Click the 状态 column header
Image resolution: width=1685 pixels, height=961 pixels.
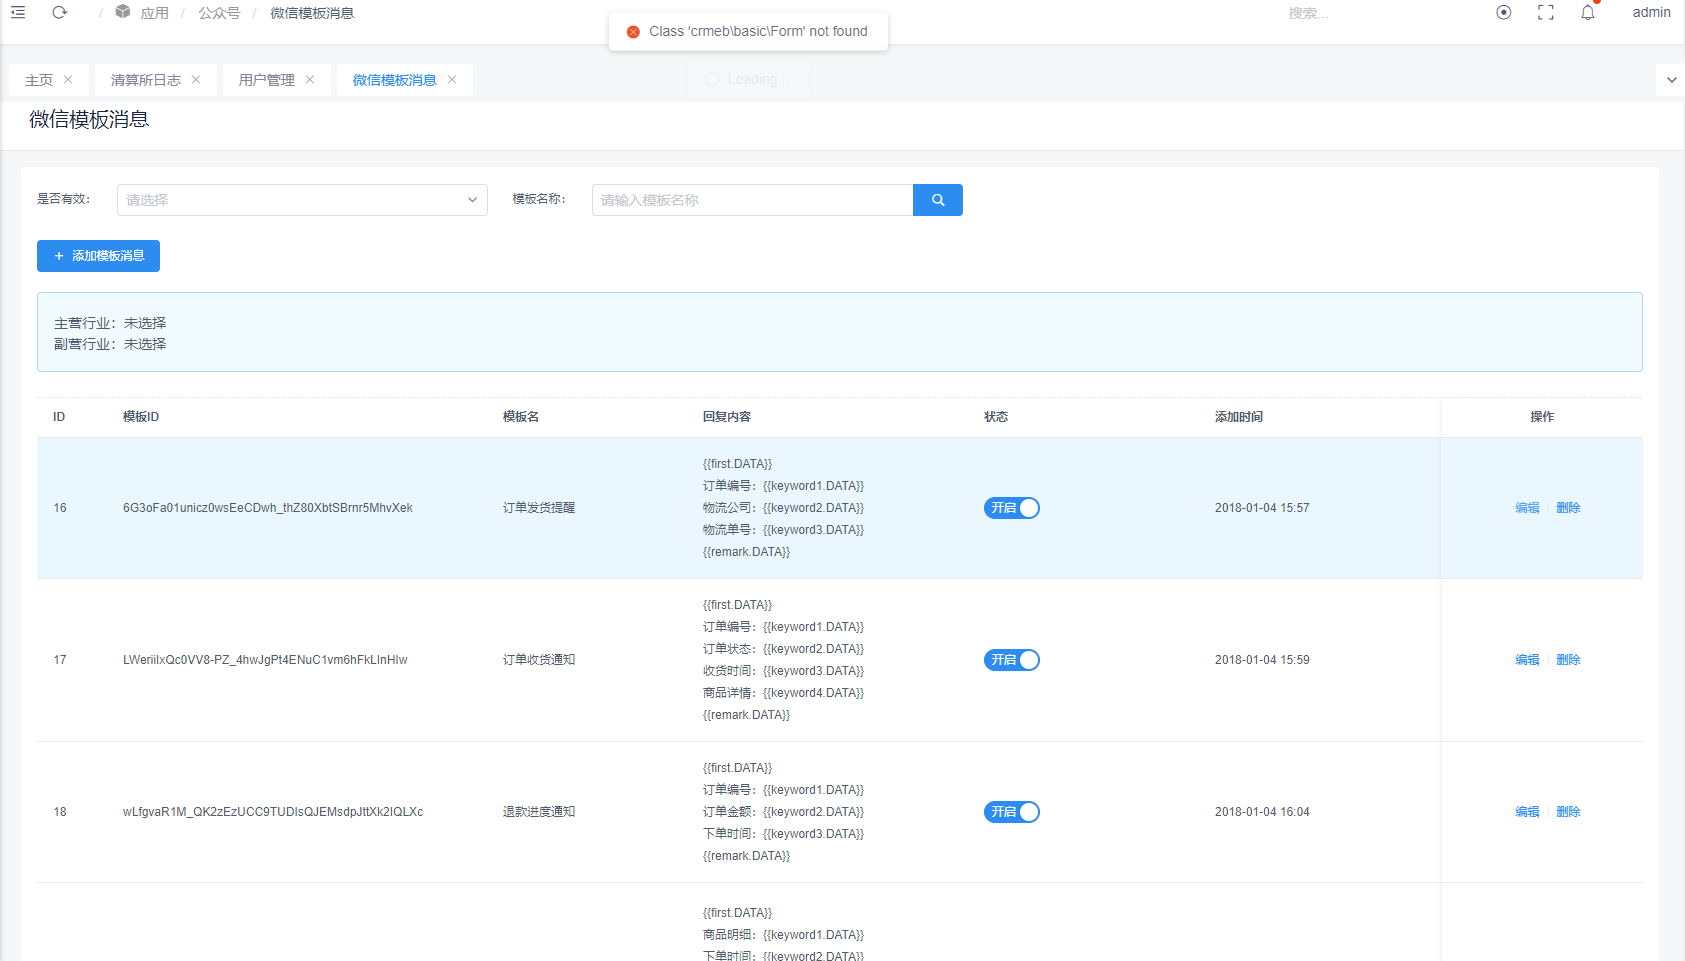tap(996, 417)
